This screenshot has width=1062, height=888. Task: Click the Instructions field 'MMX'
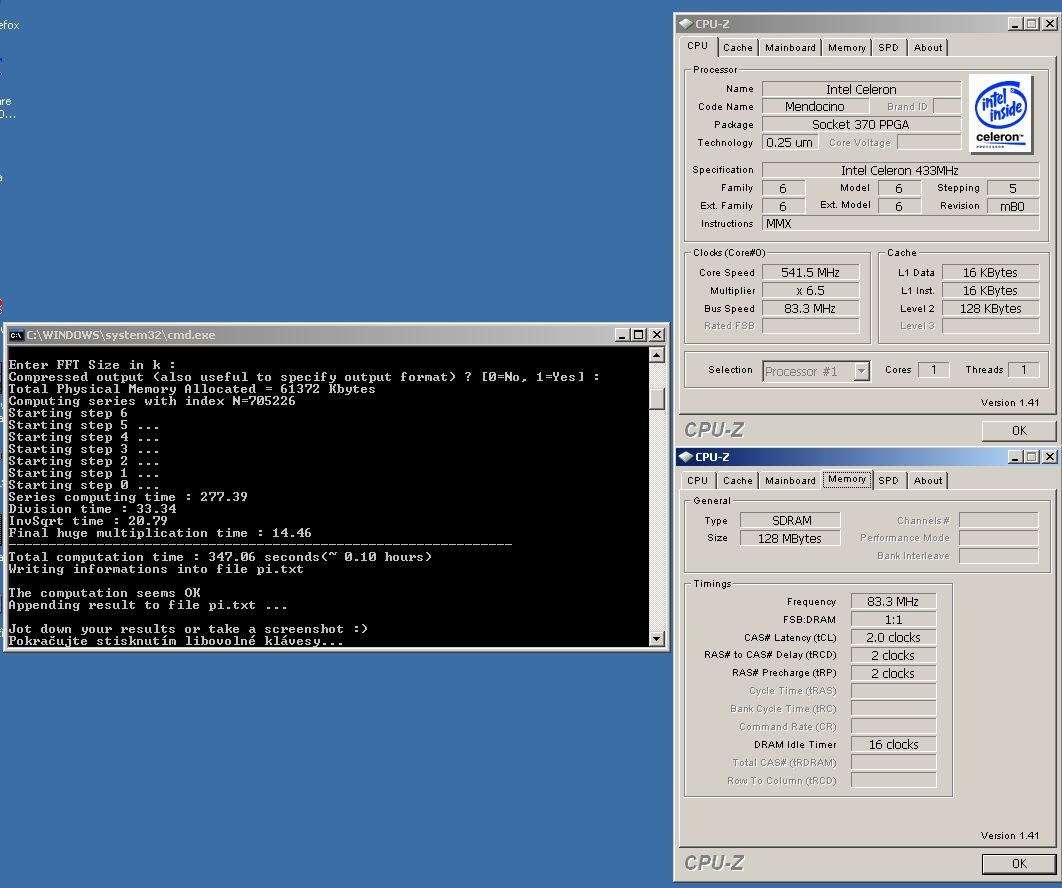(900, 224)
